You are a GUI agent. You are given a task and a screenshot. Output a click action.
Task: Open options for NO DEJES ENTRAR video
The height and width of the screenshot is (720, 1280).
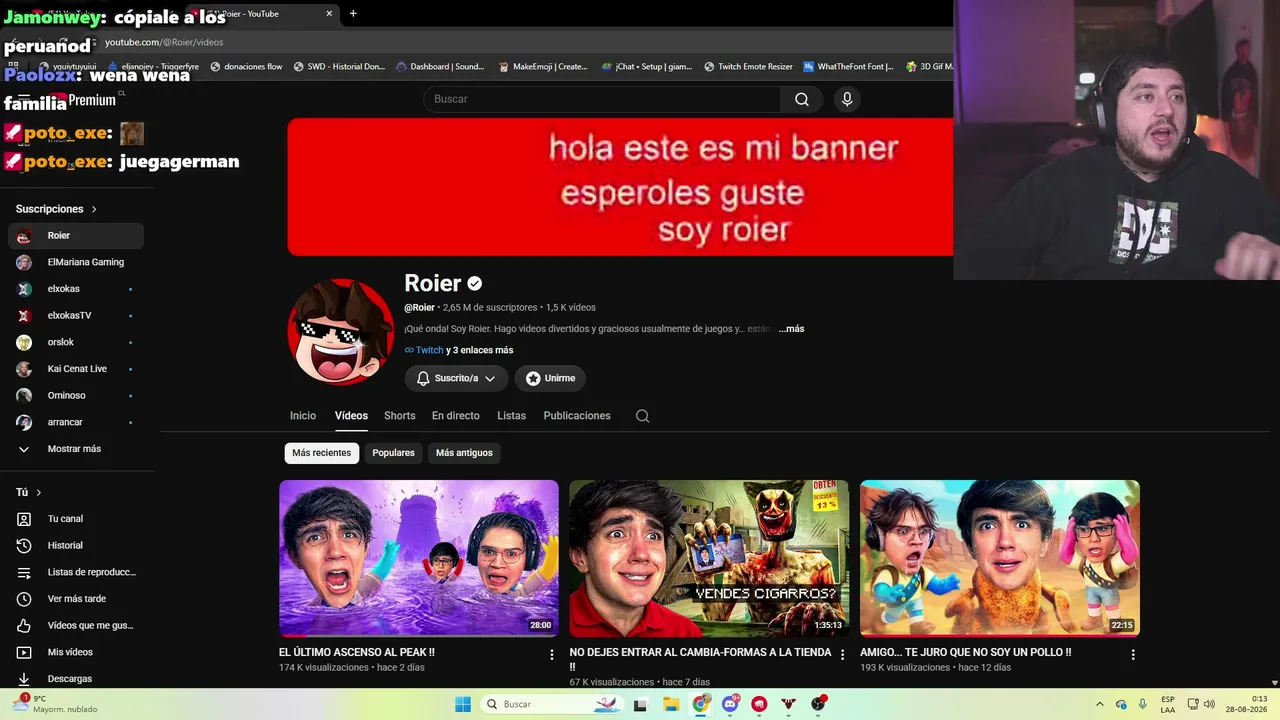click(x=842, y=654)
